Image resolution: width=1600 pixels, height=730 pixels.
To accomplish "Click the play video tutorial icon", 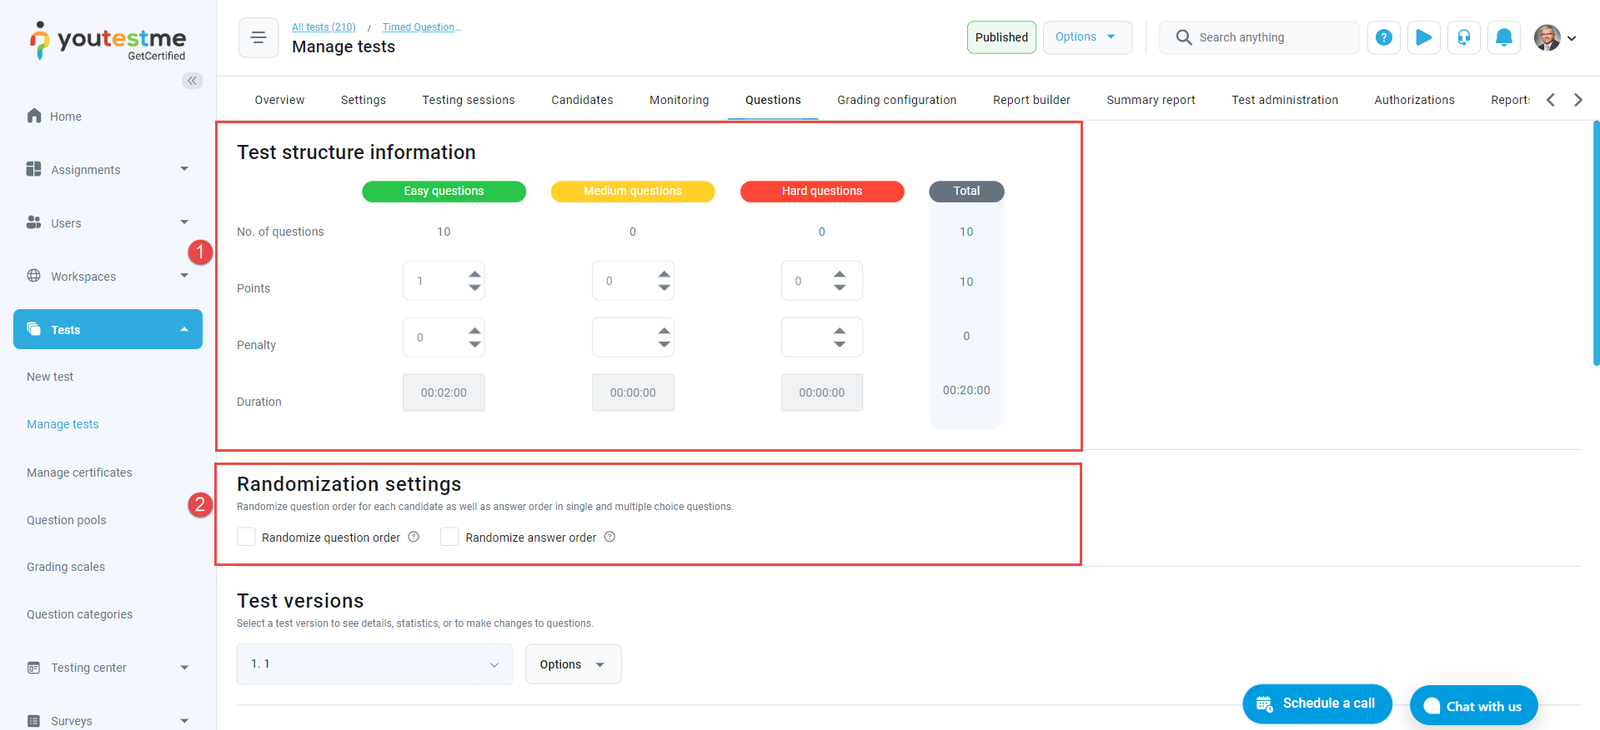I will pos(1423,38).
